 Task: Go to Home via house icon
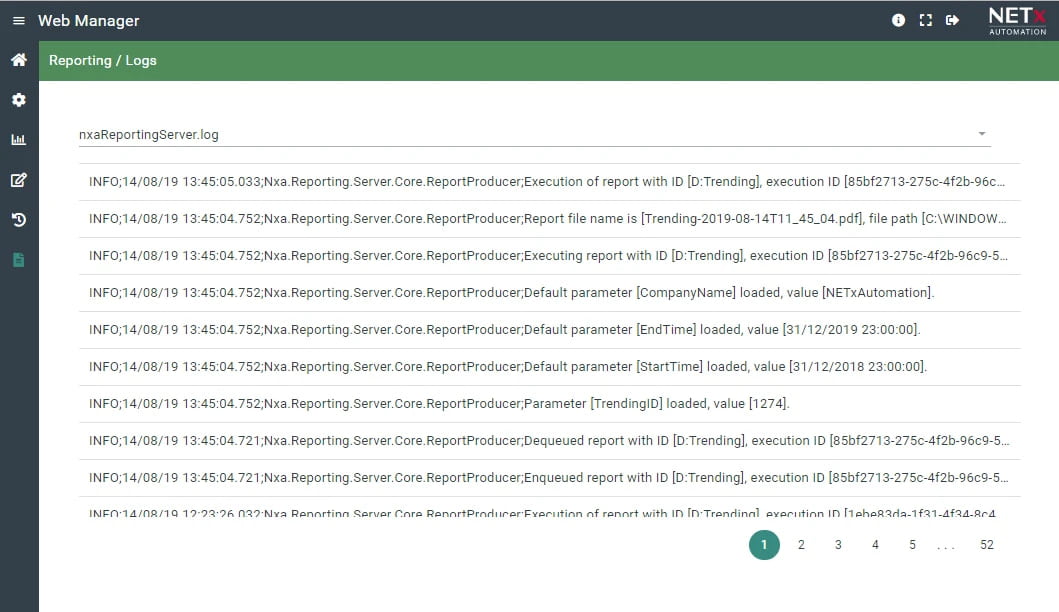pos(19,60)
